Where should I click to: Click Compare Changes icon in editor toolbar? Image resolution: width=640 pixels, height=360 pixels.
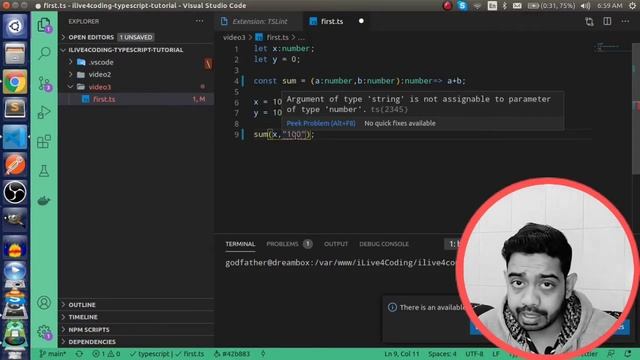589,21
